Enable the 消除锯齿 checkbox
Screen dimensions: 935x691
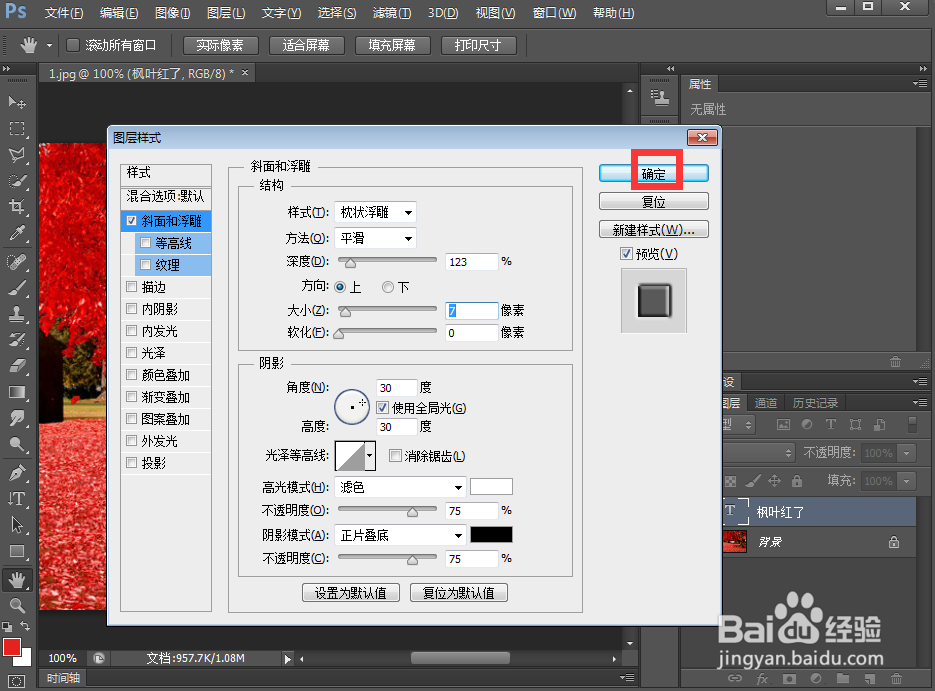pyautogui.click(x=395, y=458)
